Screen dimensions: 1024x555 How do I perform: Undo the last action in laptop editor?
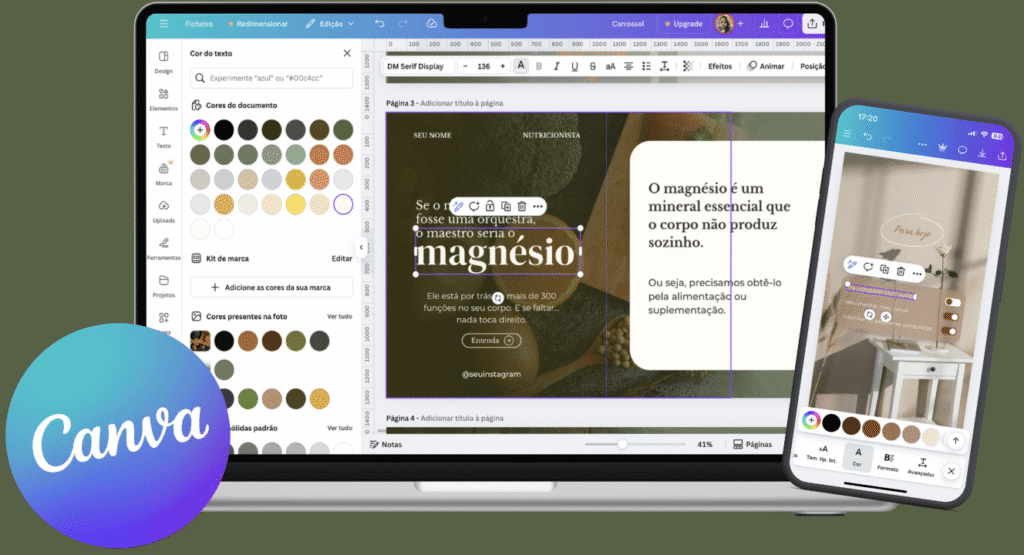coord(379,24)
